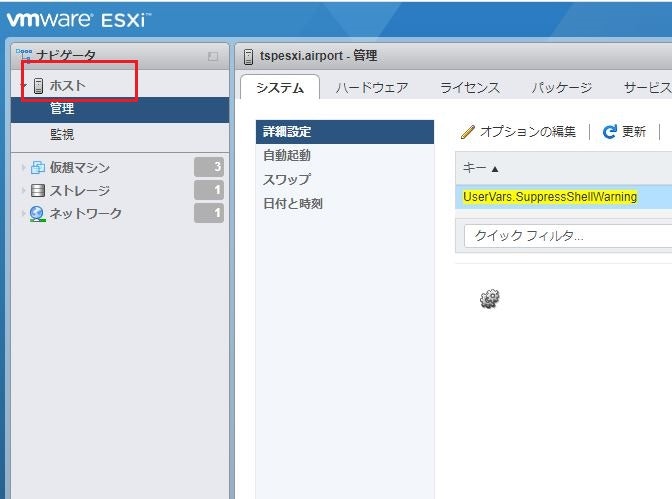The image size is (672, 499).
Task: Open the サービス tab
Action: tap(648, 87)
